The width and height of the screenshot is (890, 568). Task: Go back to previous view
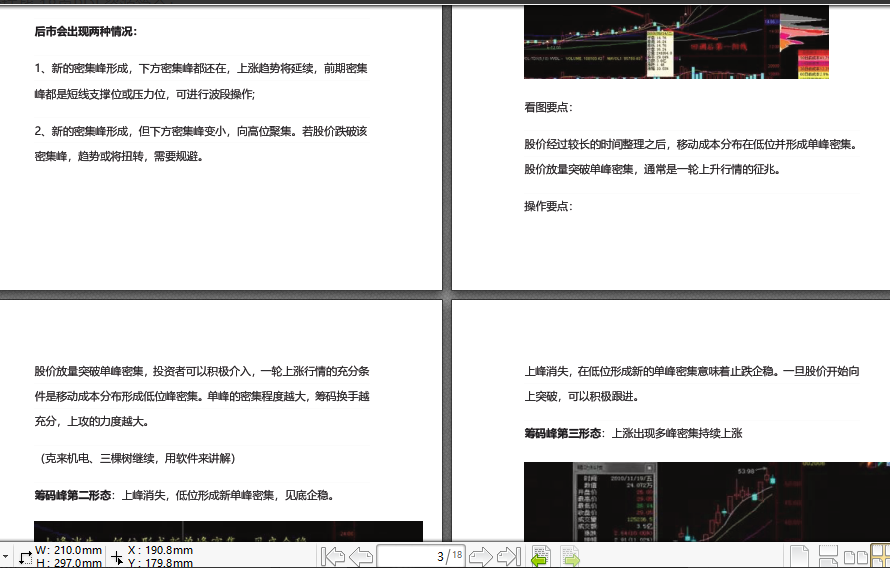pyautogui.click(x=540, y=556)
